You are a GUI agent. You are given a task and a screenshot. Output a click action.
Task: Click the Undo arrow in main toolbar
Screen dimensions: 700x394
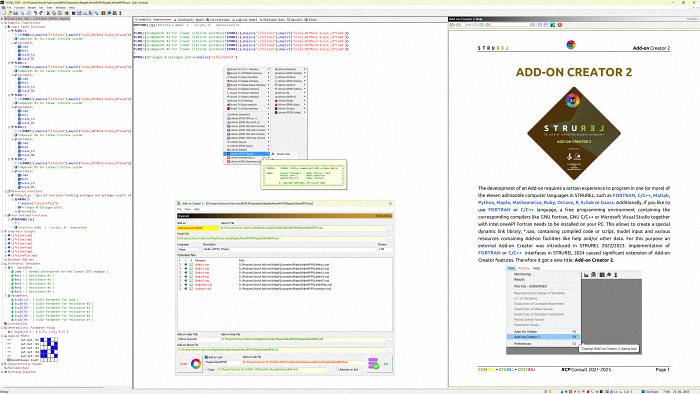[x=35, y=13]
